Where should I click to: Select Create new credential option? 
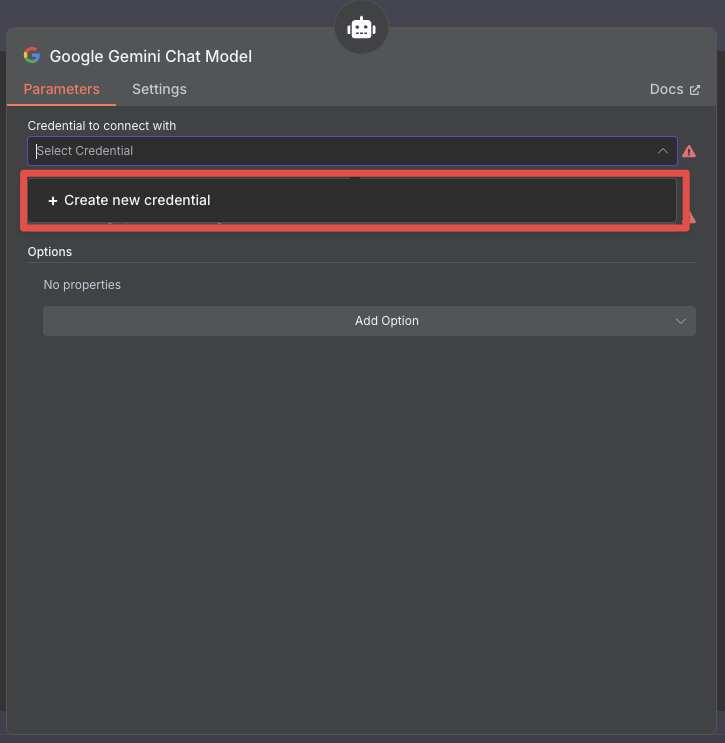coord(352,200)
